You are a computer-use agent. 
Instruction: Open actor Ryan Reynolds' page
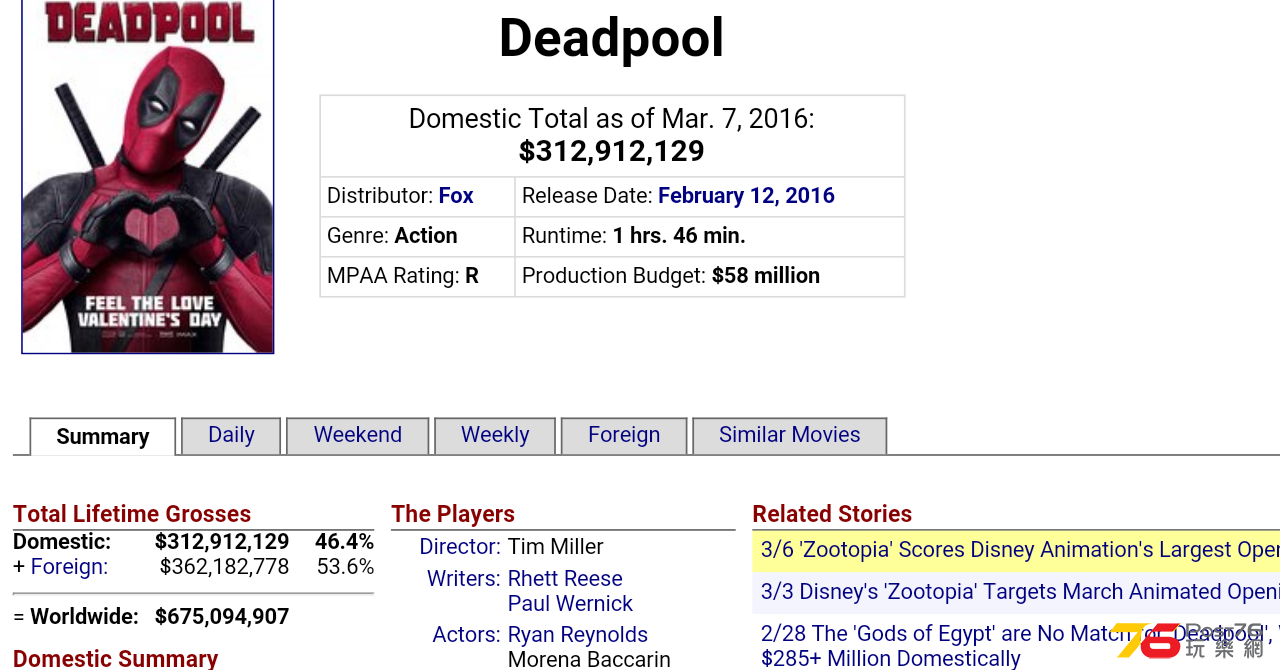click(x=578, y=635)
